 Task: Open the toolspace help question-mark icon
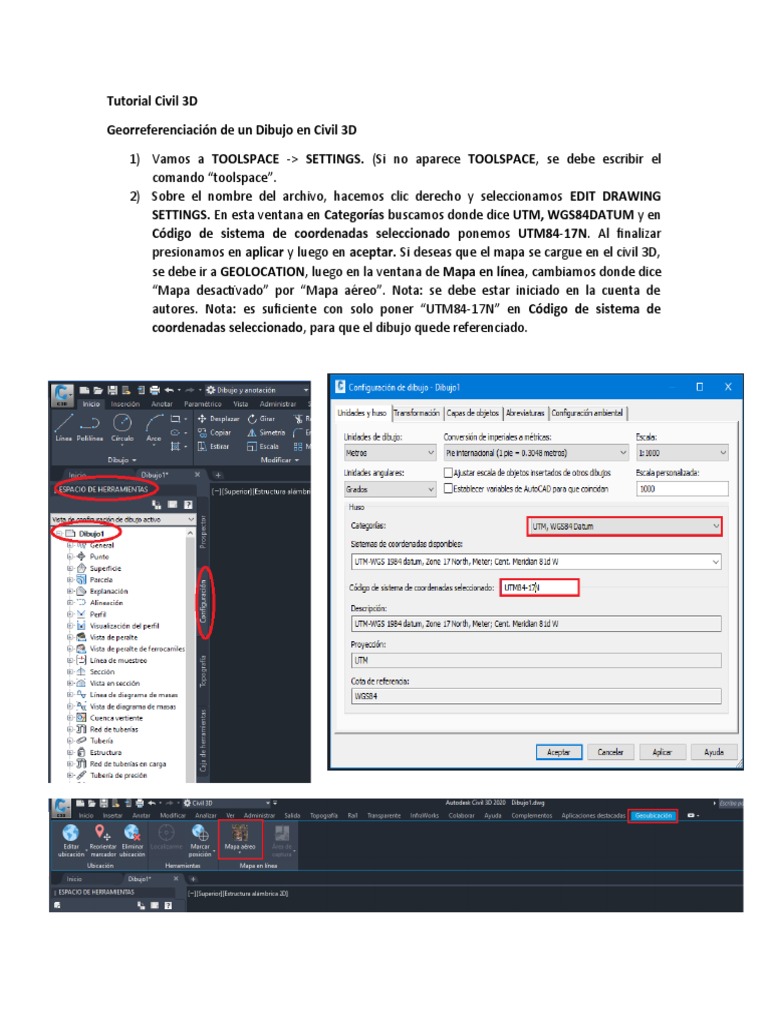point(188,504)
